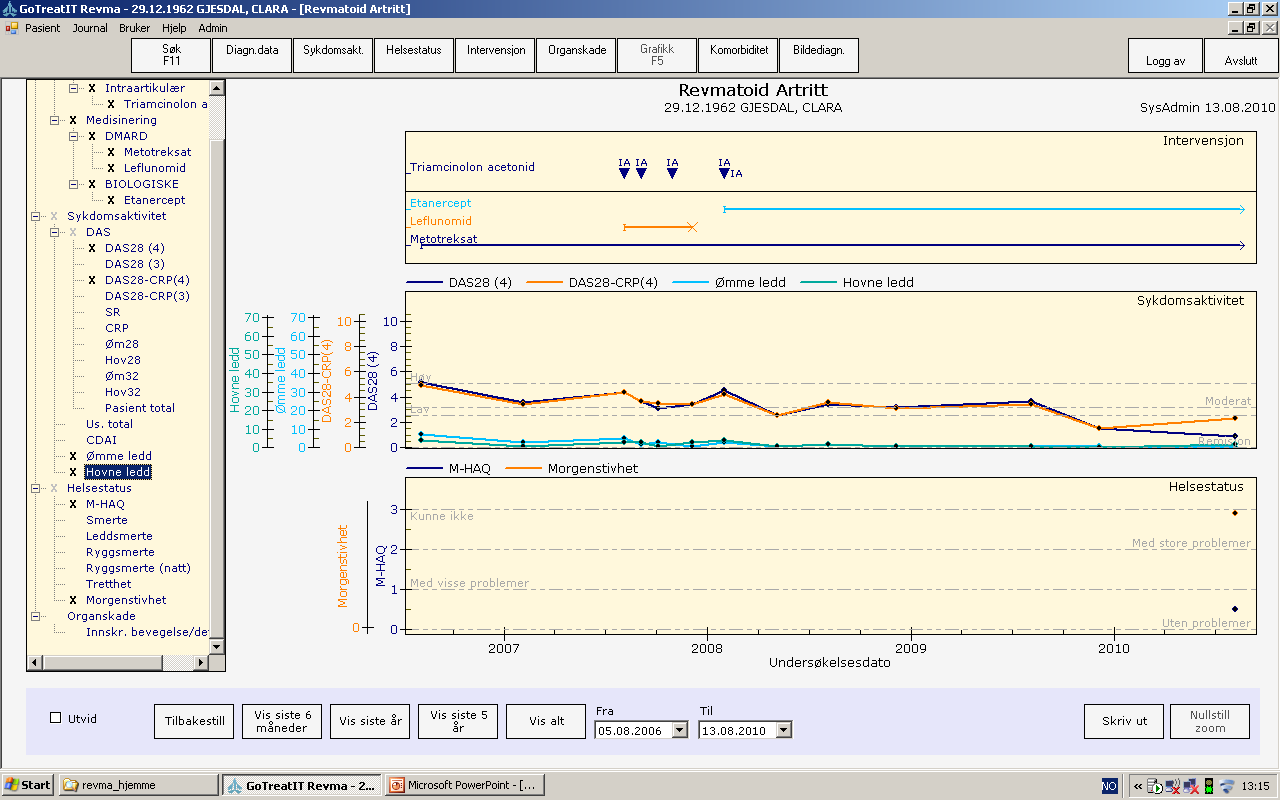Viewport: 1280px width, 800px height.
Task: Print chart with Skriv ut
Action: click(1124, 721)
